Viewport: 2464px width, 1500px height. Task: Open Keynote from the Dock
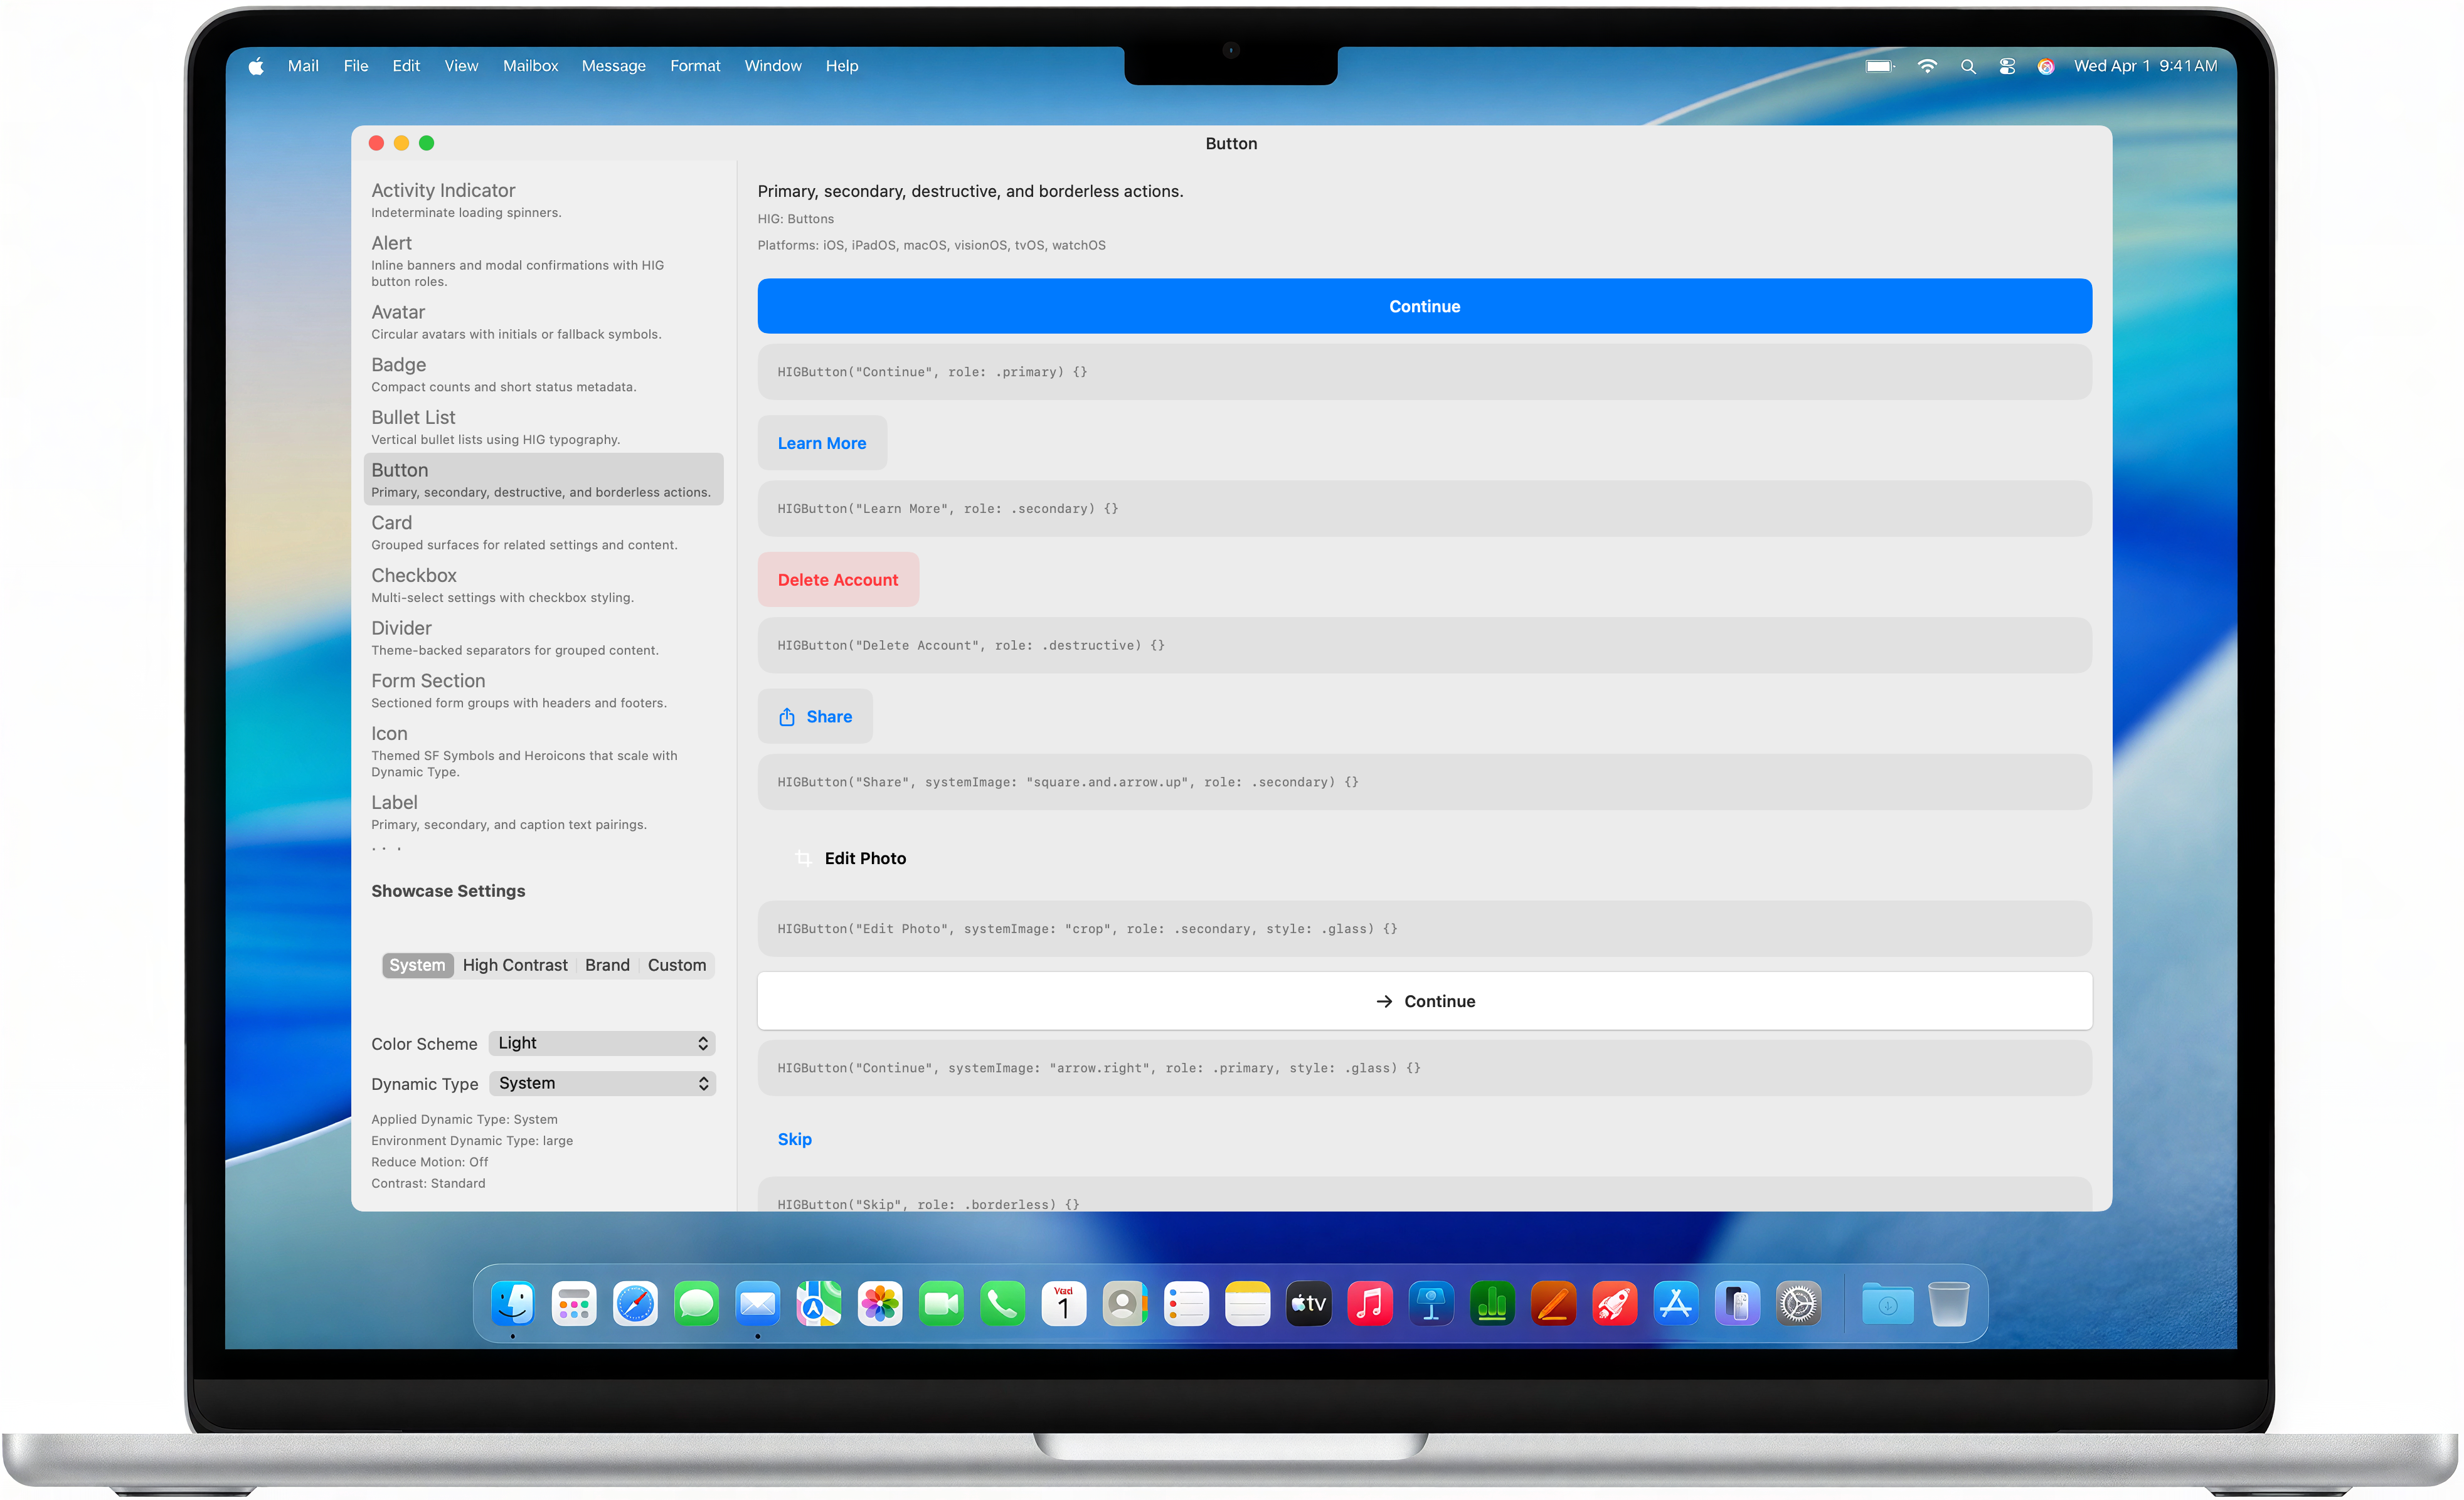tap(1431, 1303)
